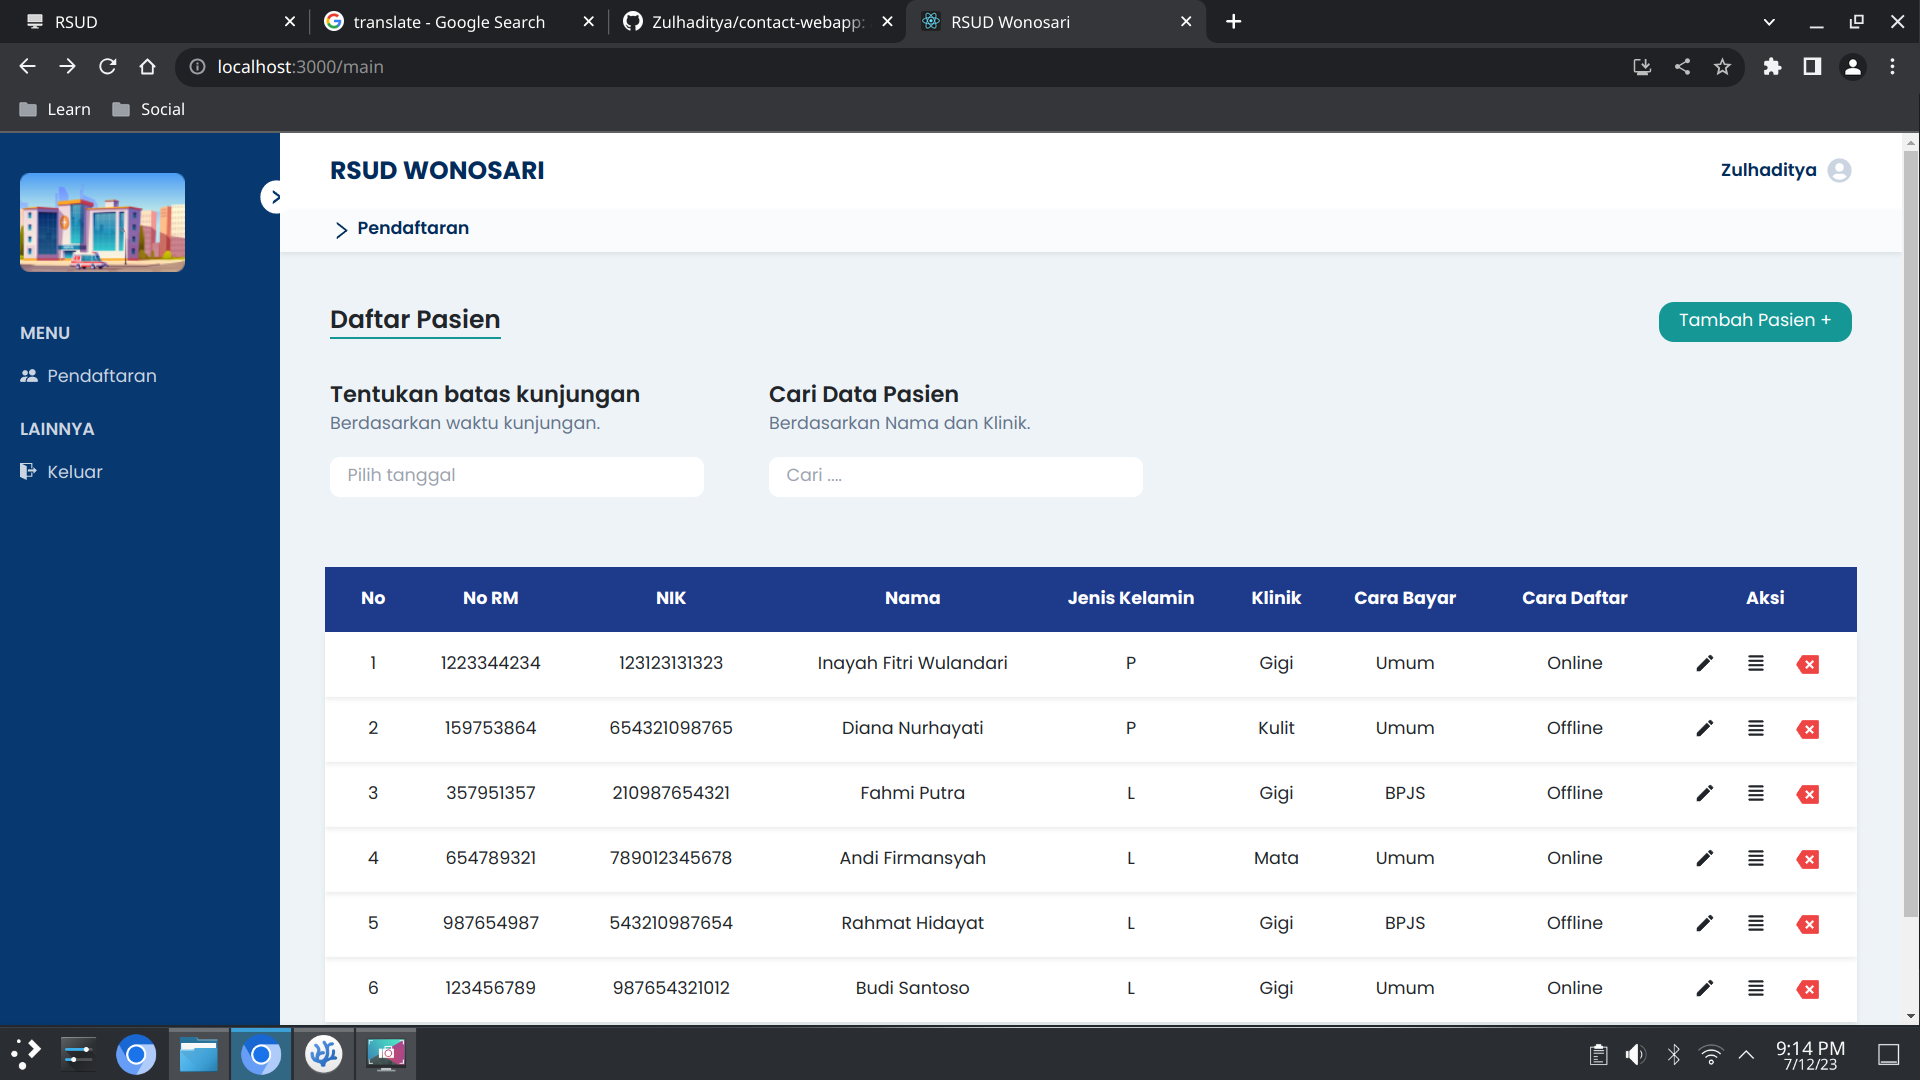
Task: Open the volume control in system tray
Action: [1635, 1054]
